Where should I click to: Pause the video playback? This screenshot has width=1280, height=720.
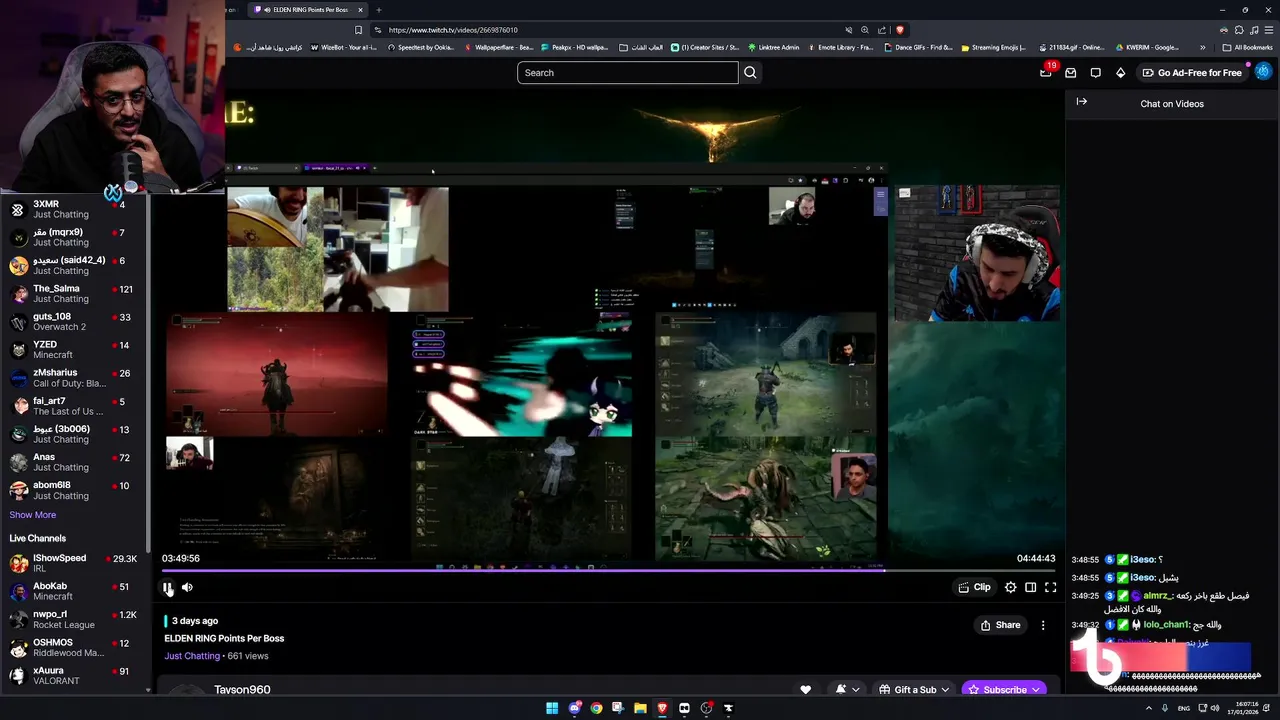tap(168, 588)
